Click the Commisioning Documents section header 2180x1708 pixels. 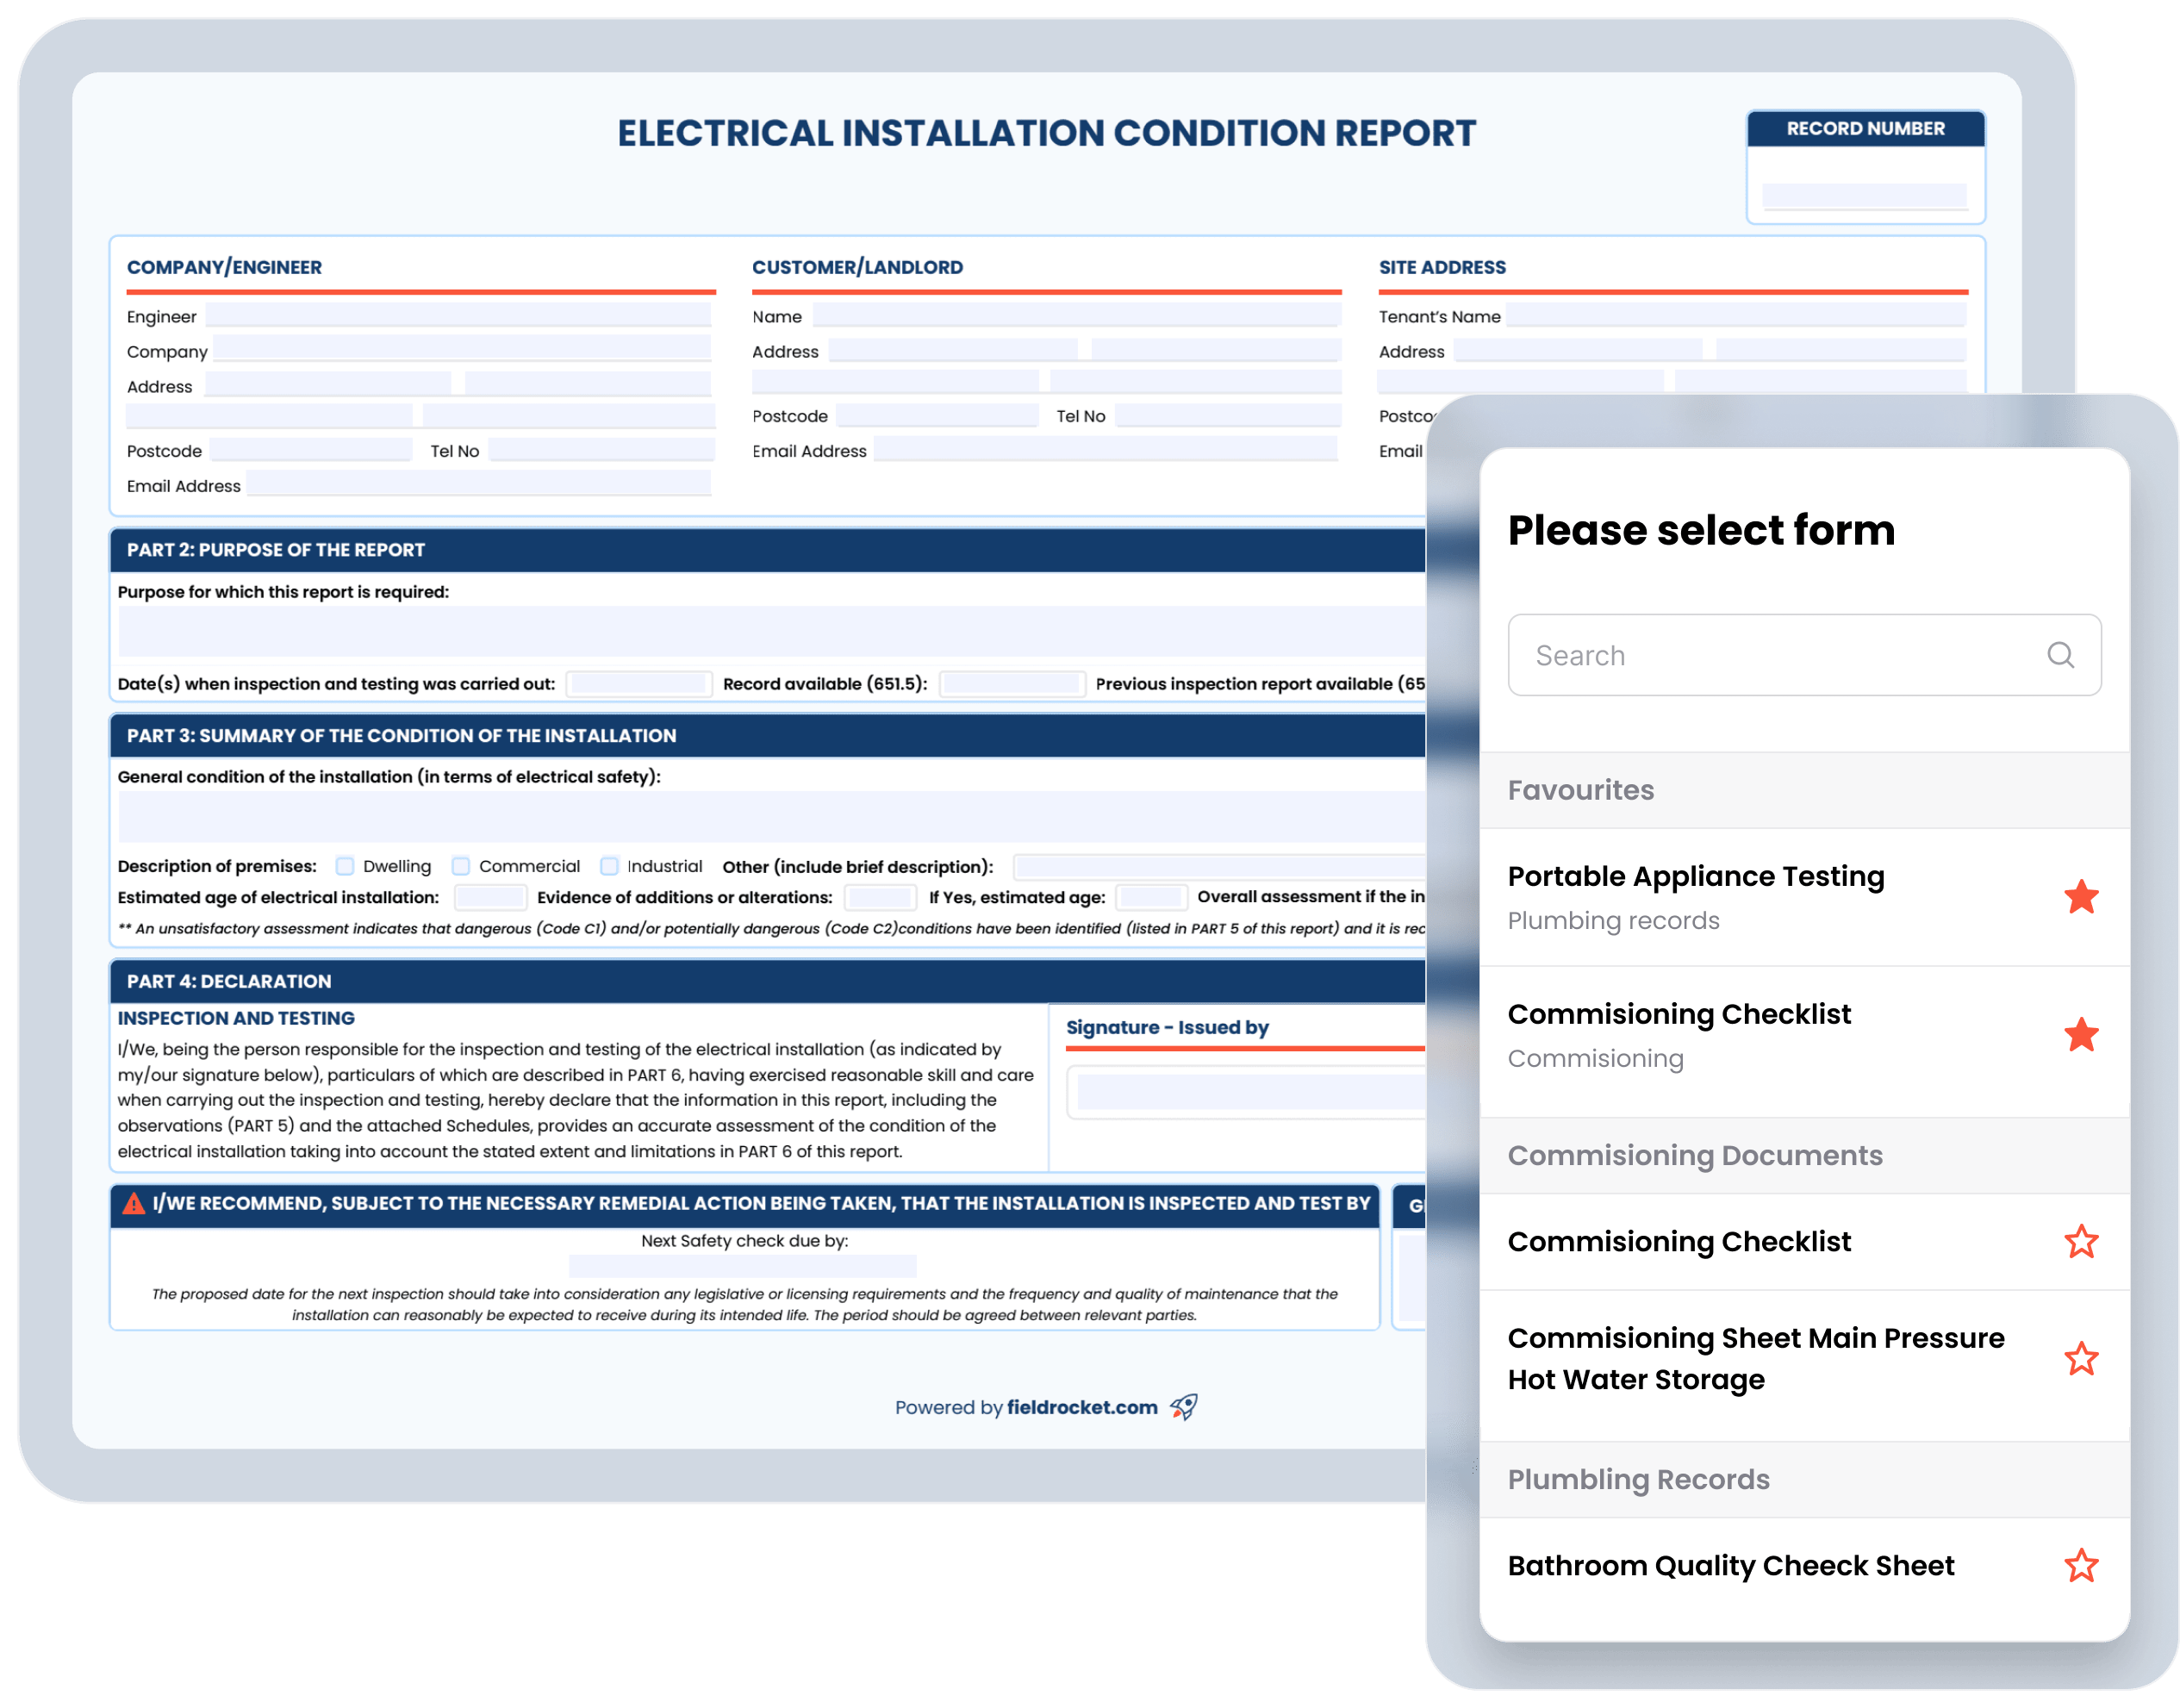(x=1803, y=1155)
